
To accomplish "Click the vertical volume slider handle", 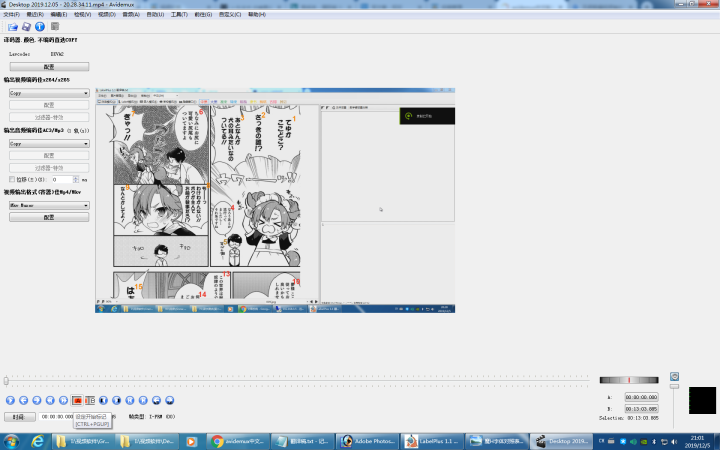I will pyautogui.click(x=674, y=387).
